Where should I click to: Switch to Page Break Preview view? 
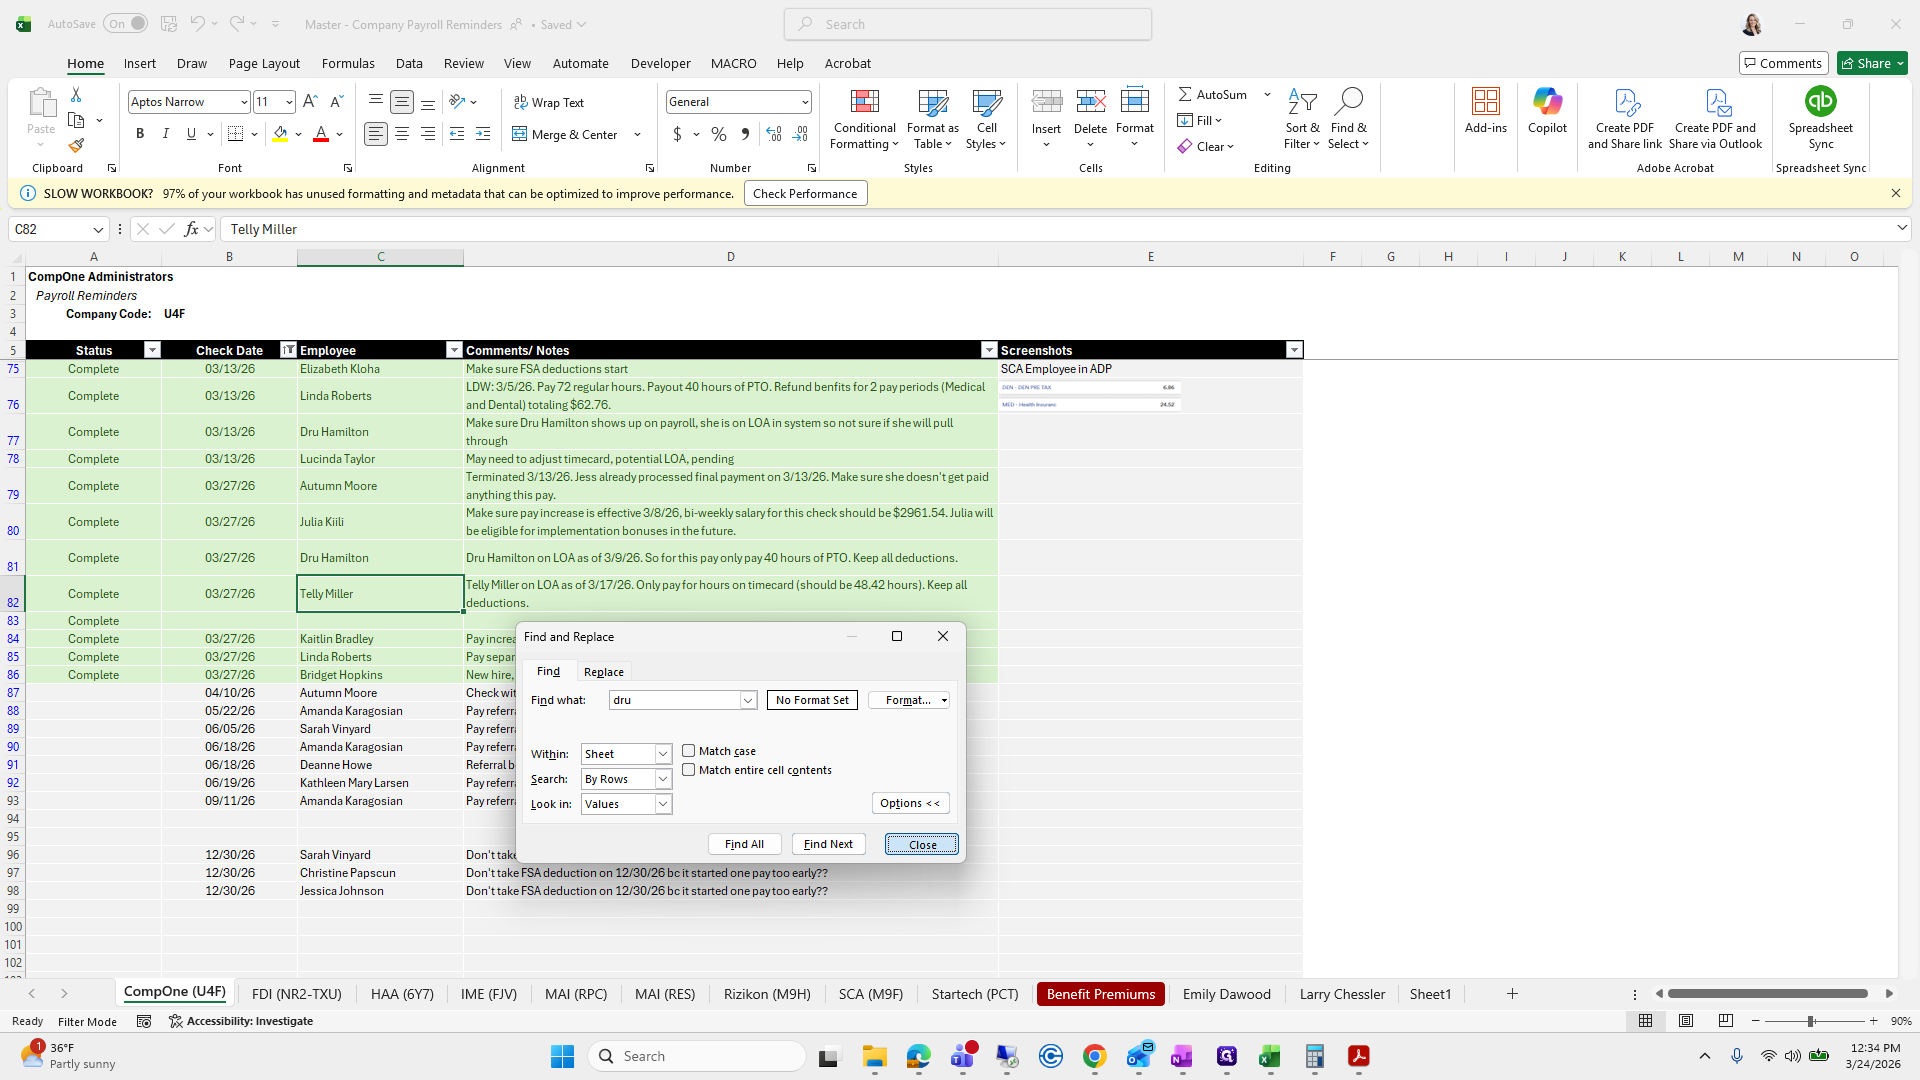pyautogui.click(x=1725, y=1021)
